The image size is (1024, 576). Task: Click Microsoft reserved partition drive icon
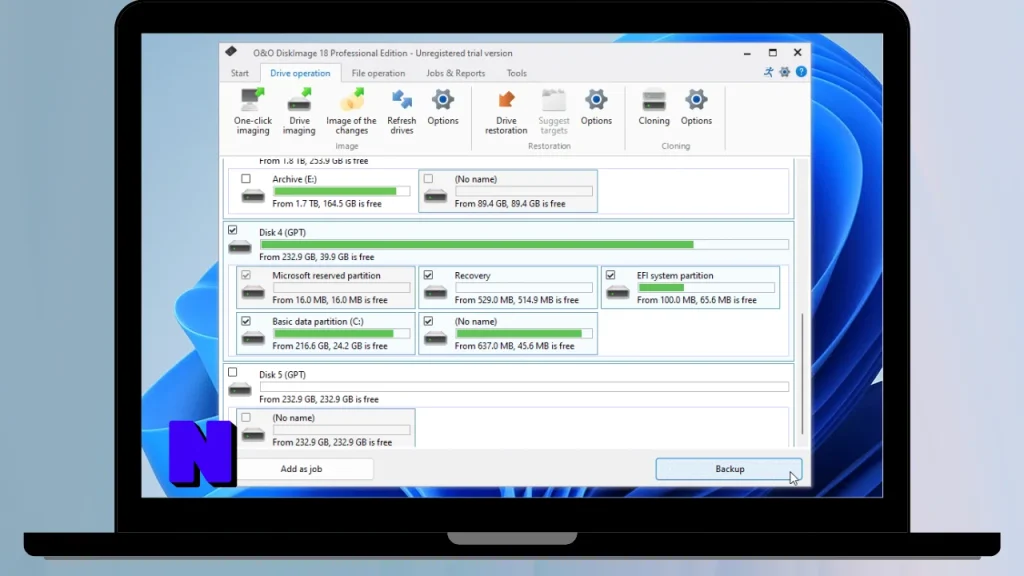tap(253, 291)
